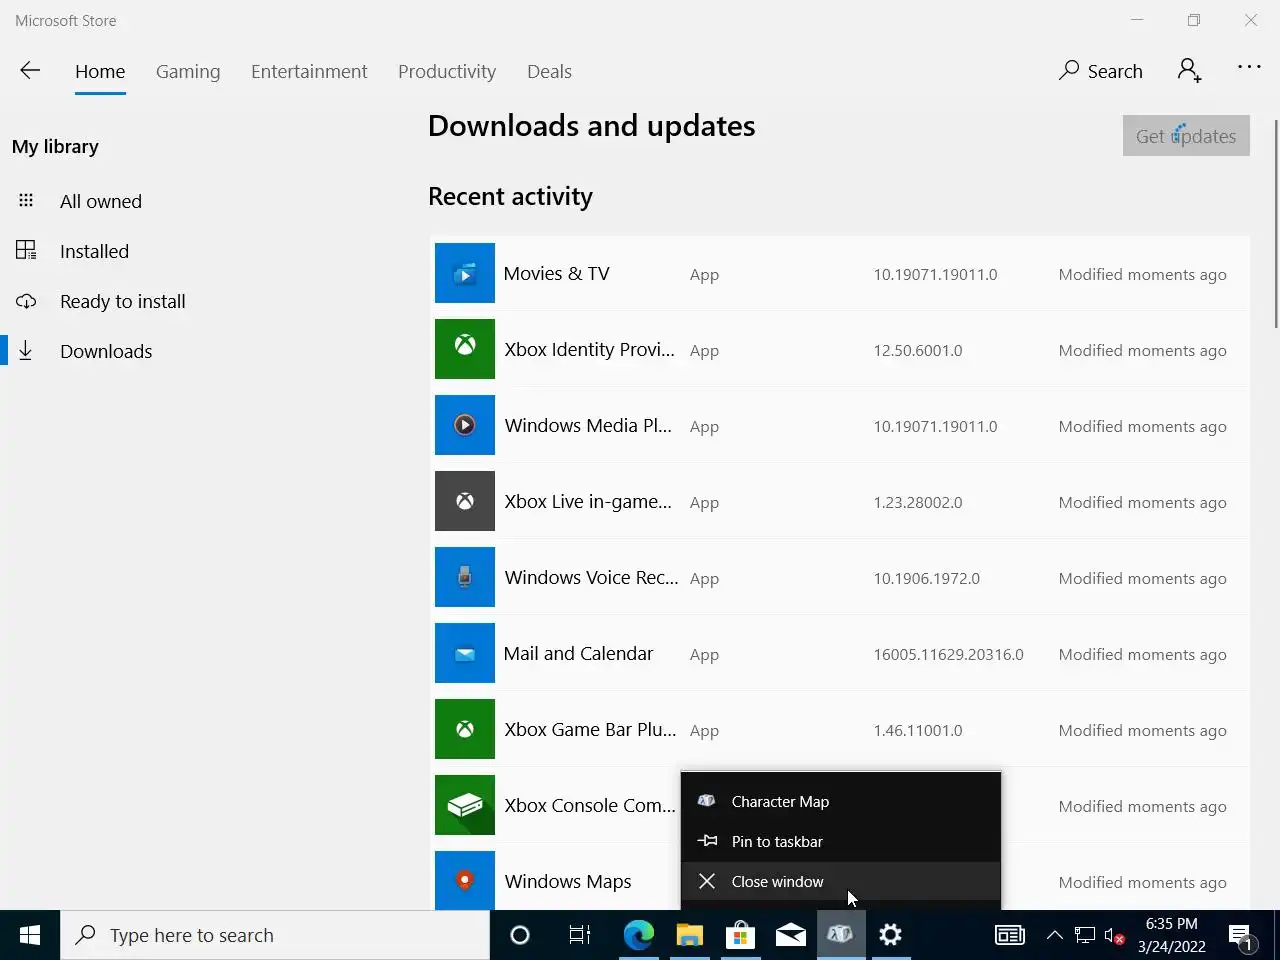This screenshot has width=1280, height=960.
Task: Click the Microsoft Store taskbar icon
Action: coord(740,935)
